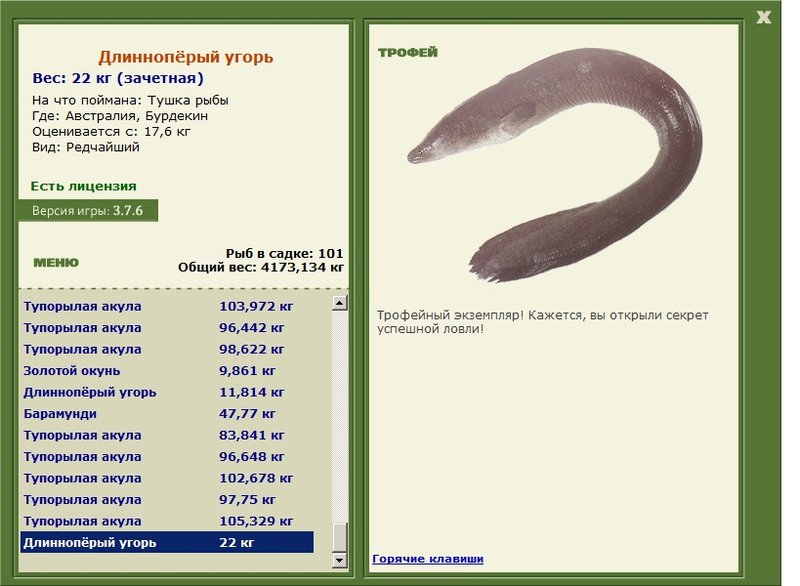Select Длиннопёрый угорь 11,814 кг entry

[x=167, y=392]
